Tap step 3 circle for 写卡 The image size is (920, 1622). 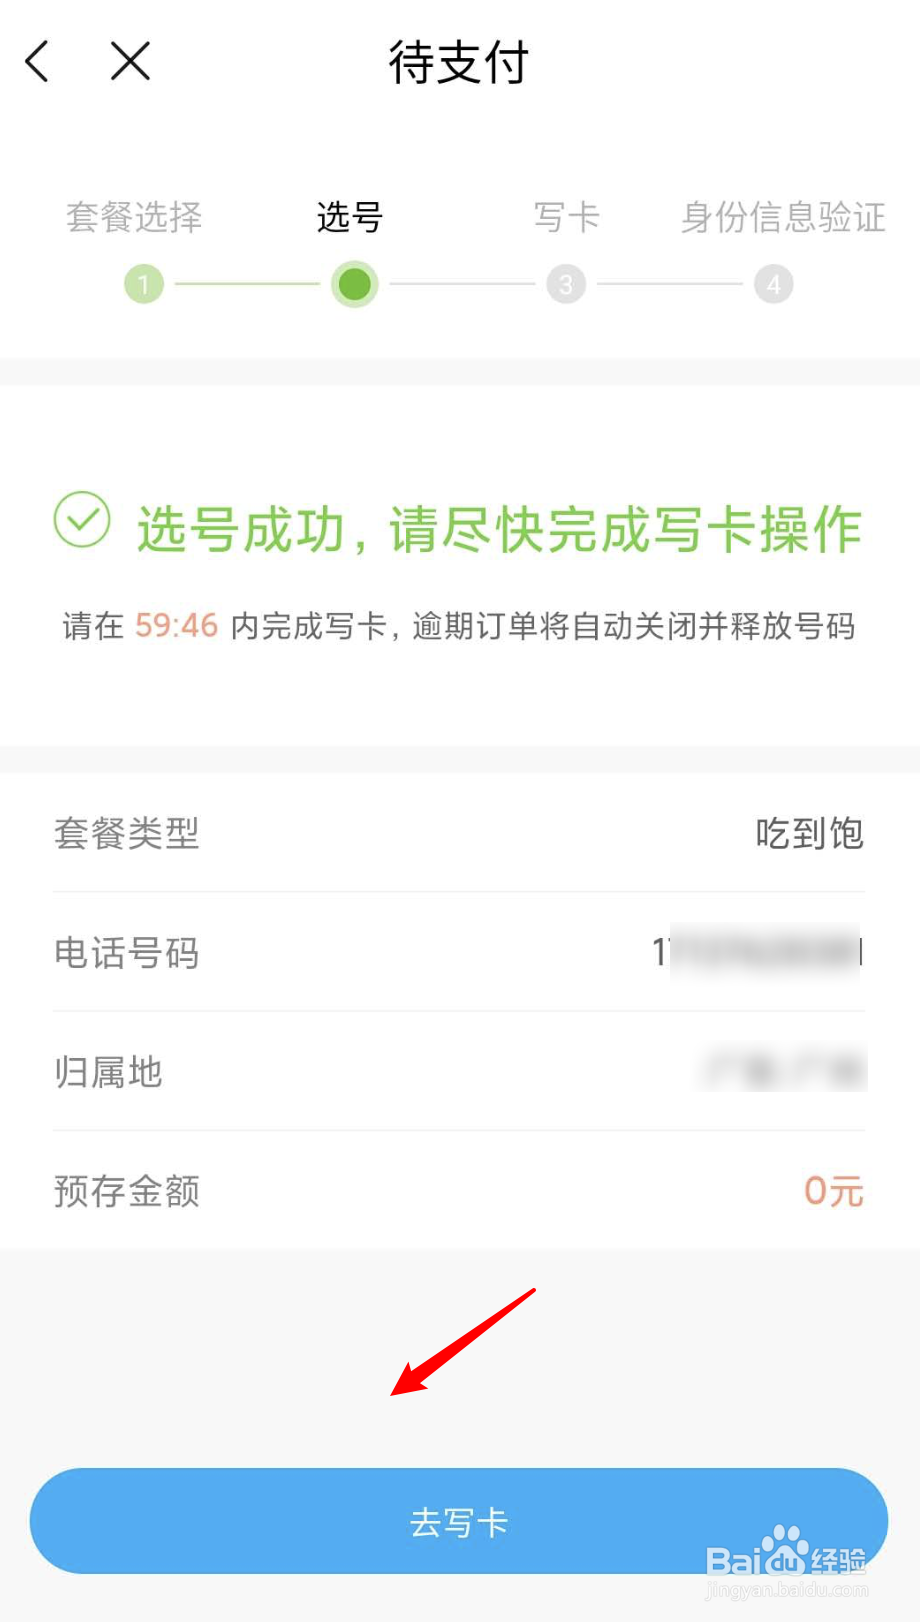pyautogui.click(x=566, y=285)
